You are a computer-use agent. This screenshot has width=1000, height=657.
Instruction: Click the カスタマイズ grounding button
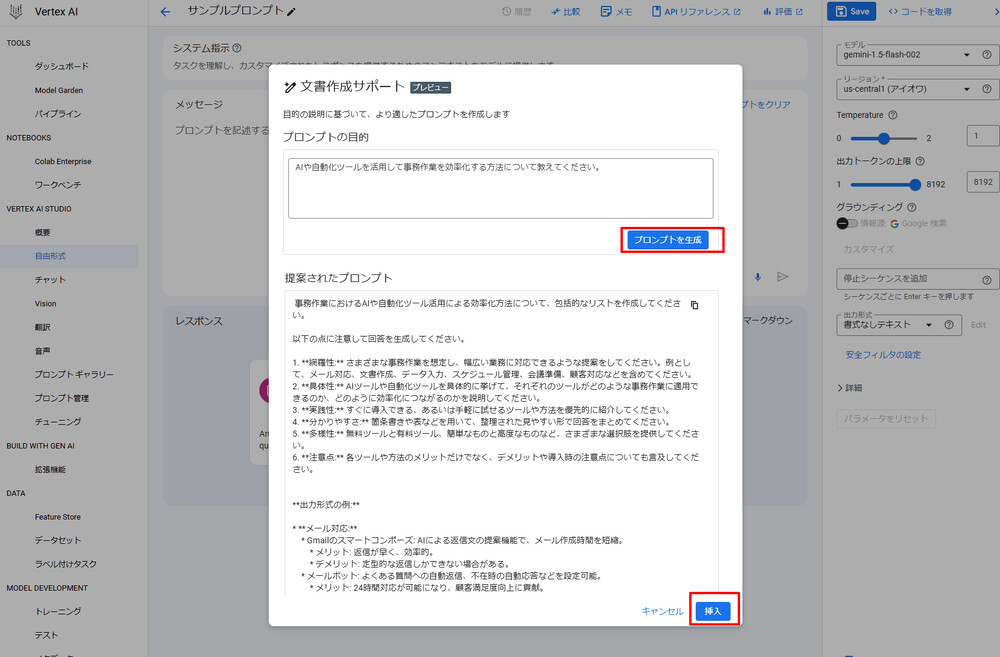tap(869, 249)
